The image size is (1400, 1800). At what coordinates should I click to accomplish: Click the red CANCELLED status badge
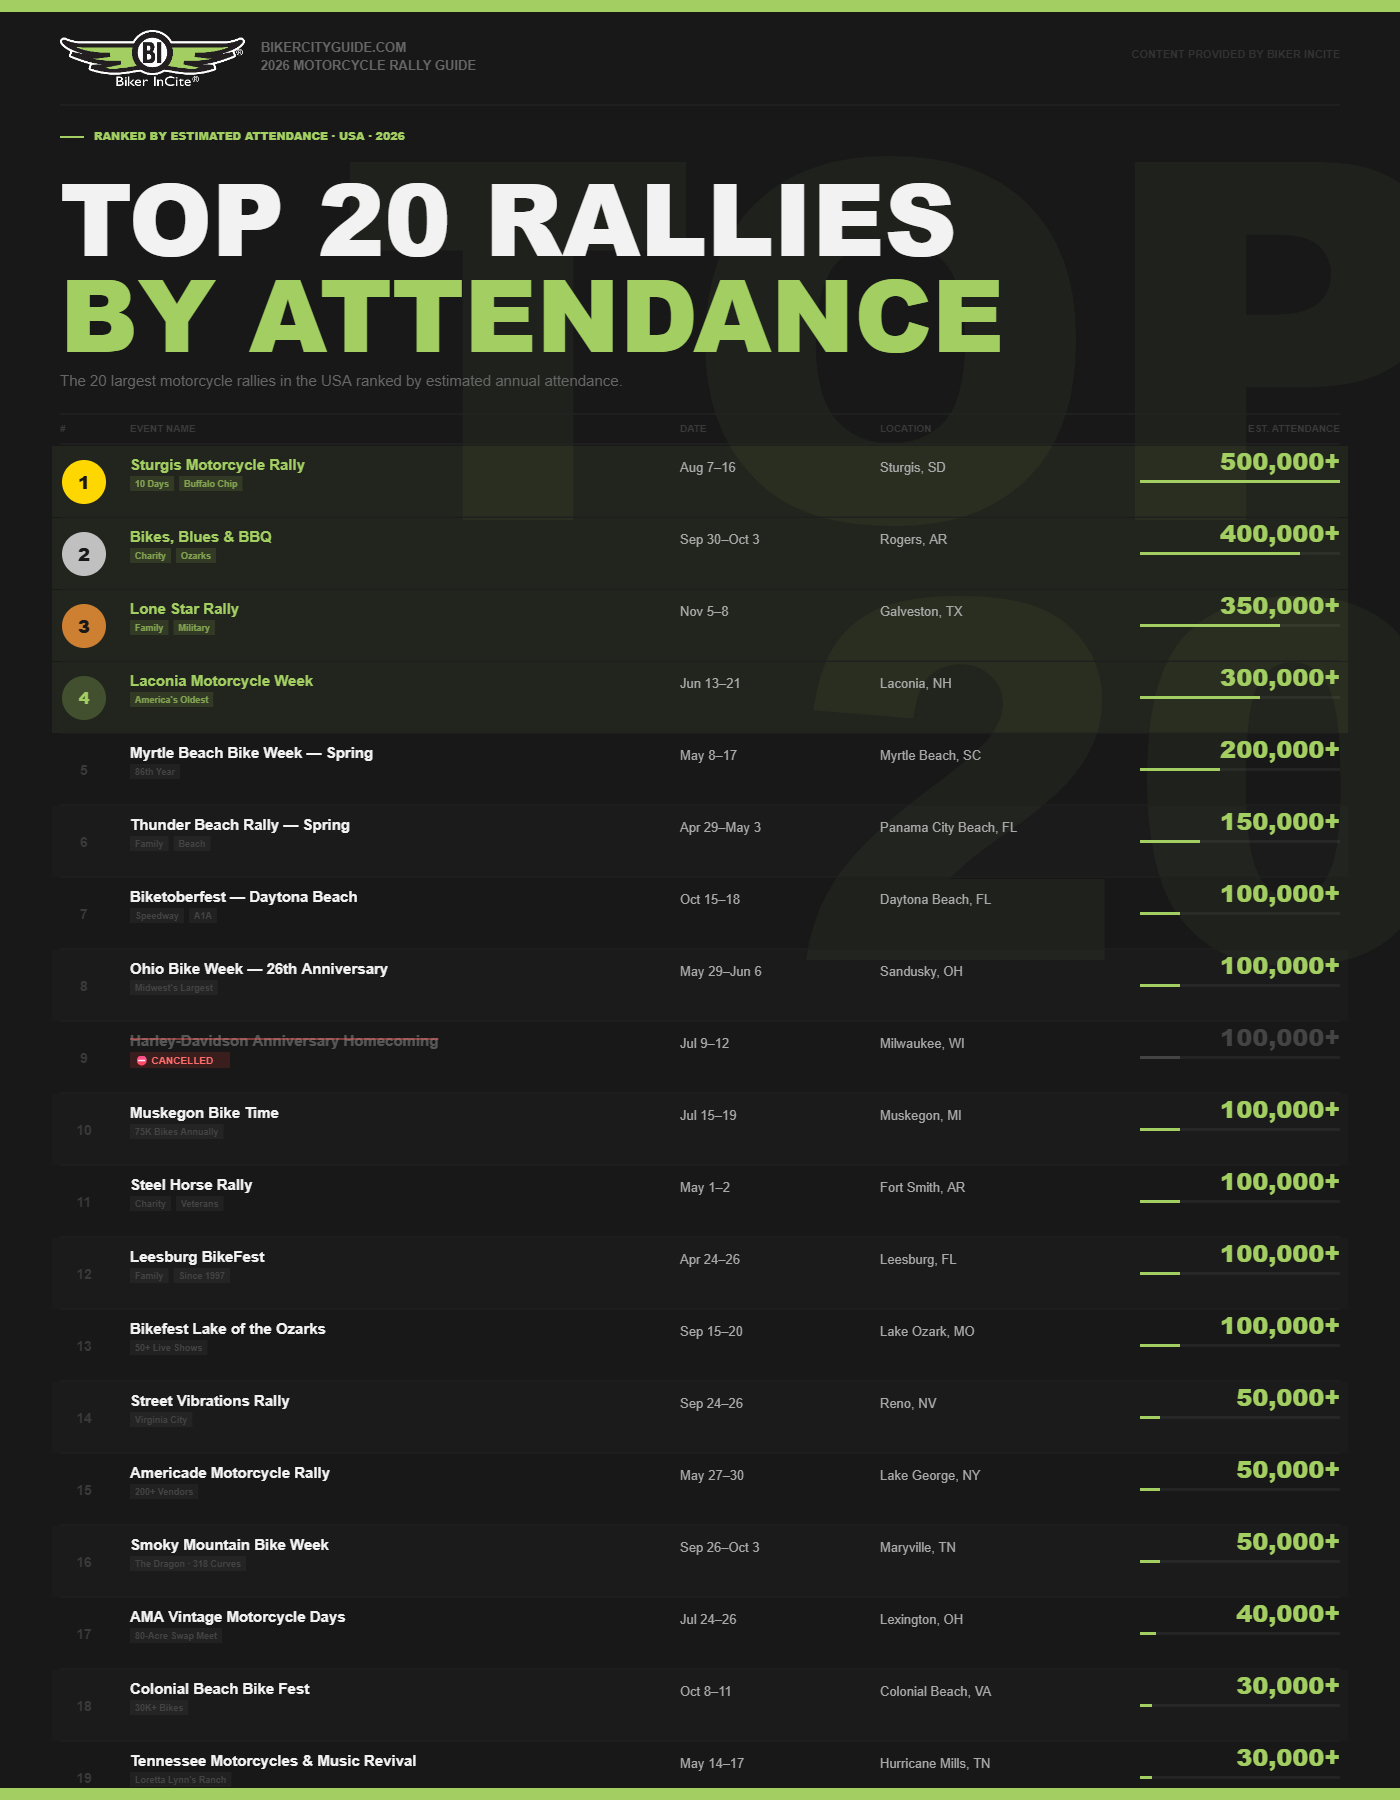(x=180, y=1060)
